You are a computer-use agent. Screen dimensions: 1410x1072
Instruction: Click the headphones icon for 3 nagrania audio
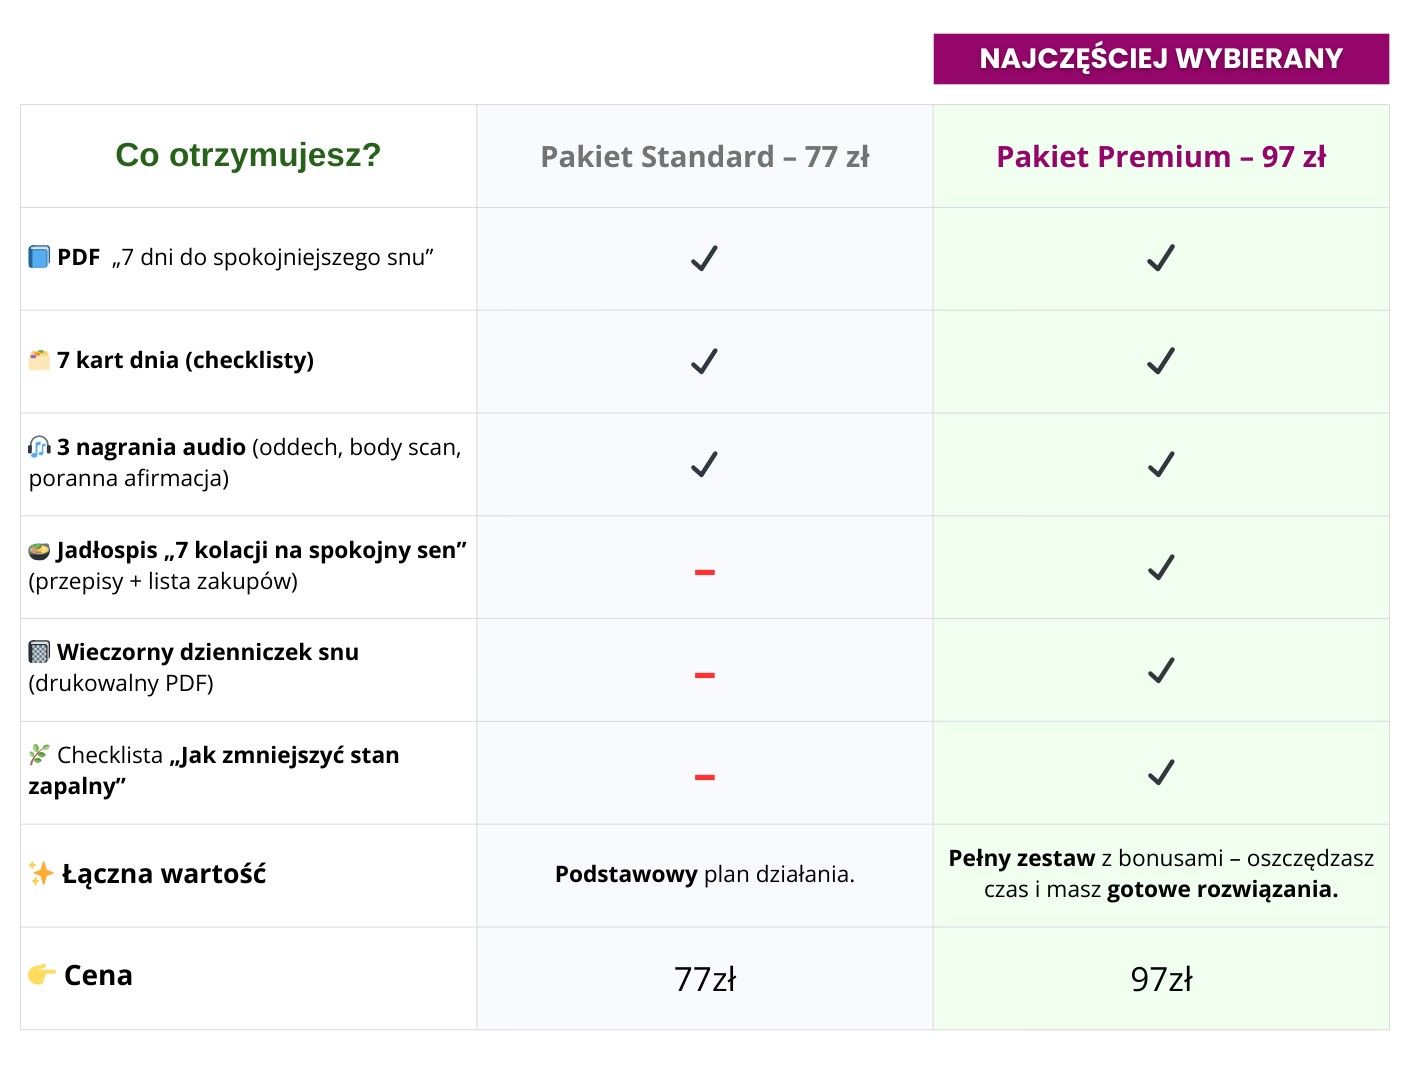click(x=39, y=447)
